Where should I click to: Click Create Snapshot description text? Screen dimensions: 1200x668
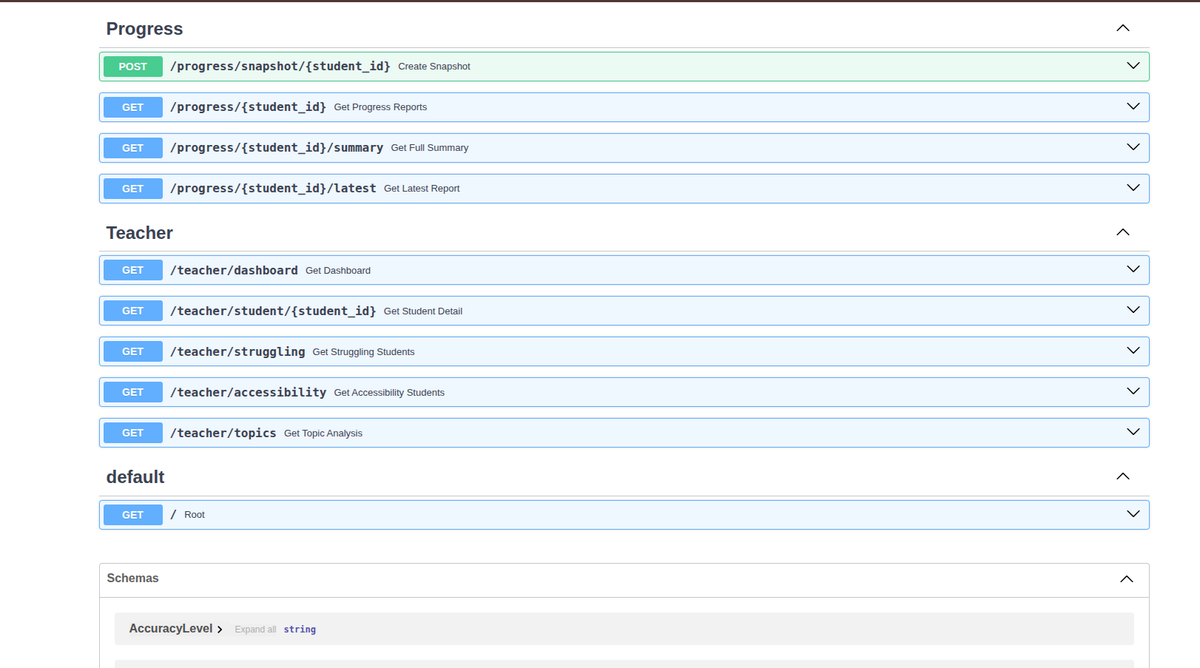[434, 67]
